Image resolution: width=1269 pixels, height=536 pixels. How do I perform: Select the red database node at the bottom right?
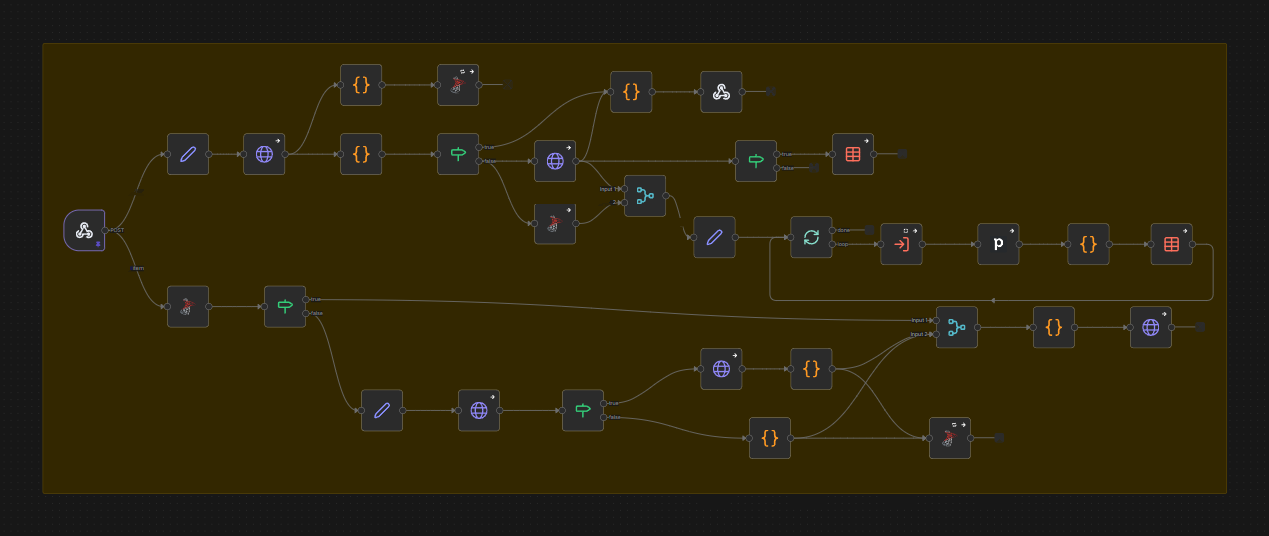[950, 438]
